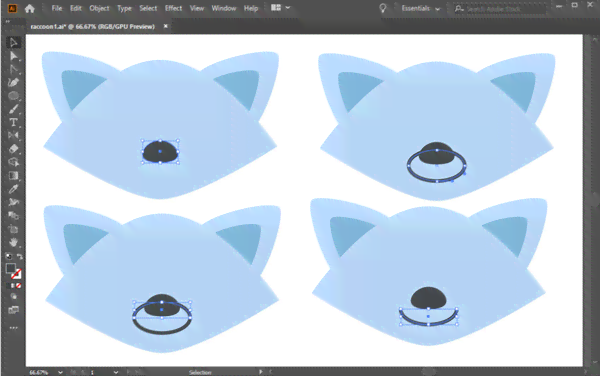The image size is (600, 376).
Task: Select the Reflect tool
Action: click(13, 135)
